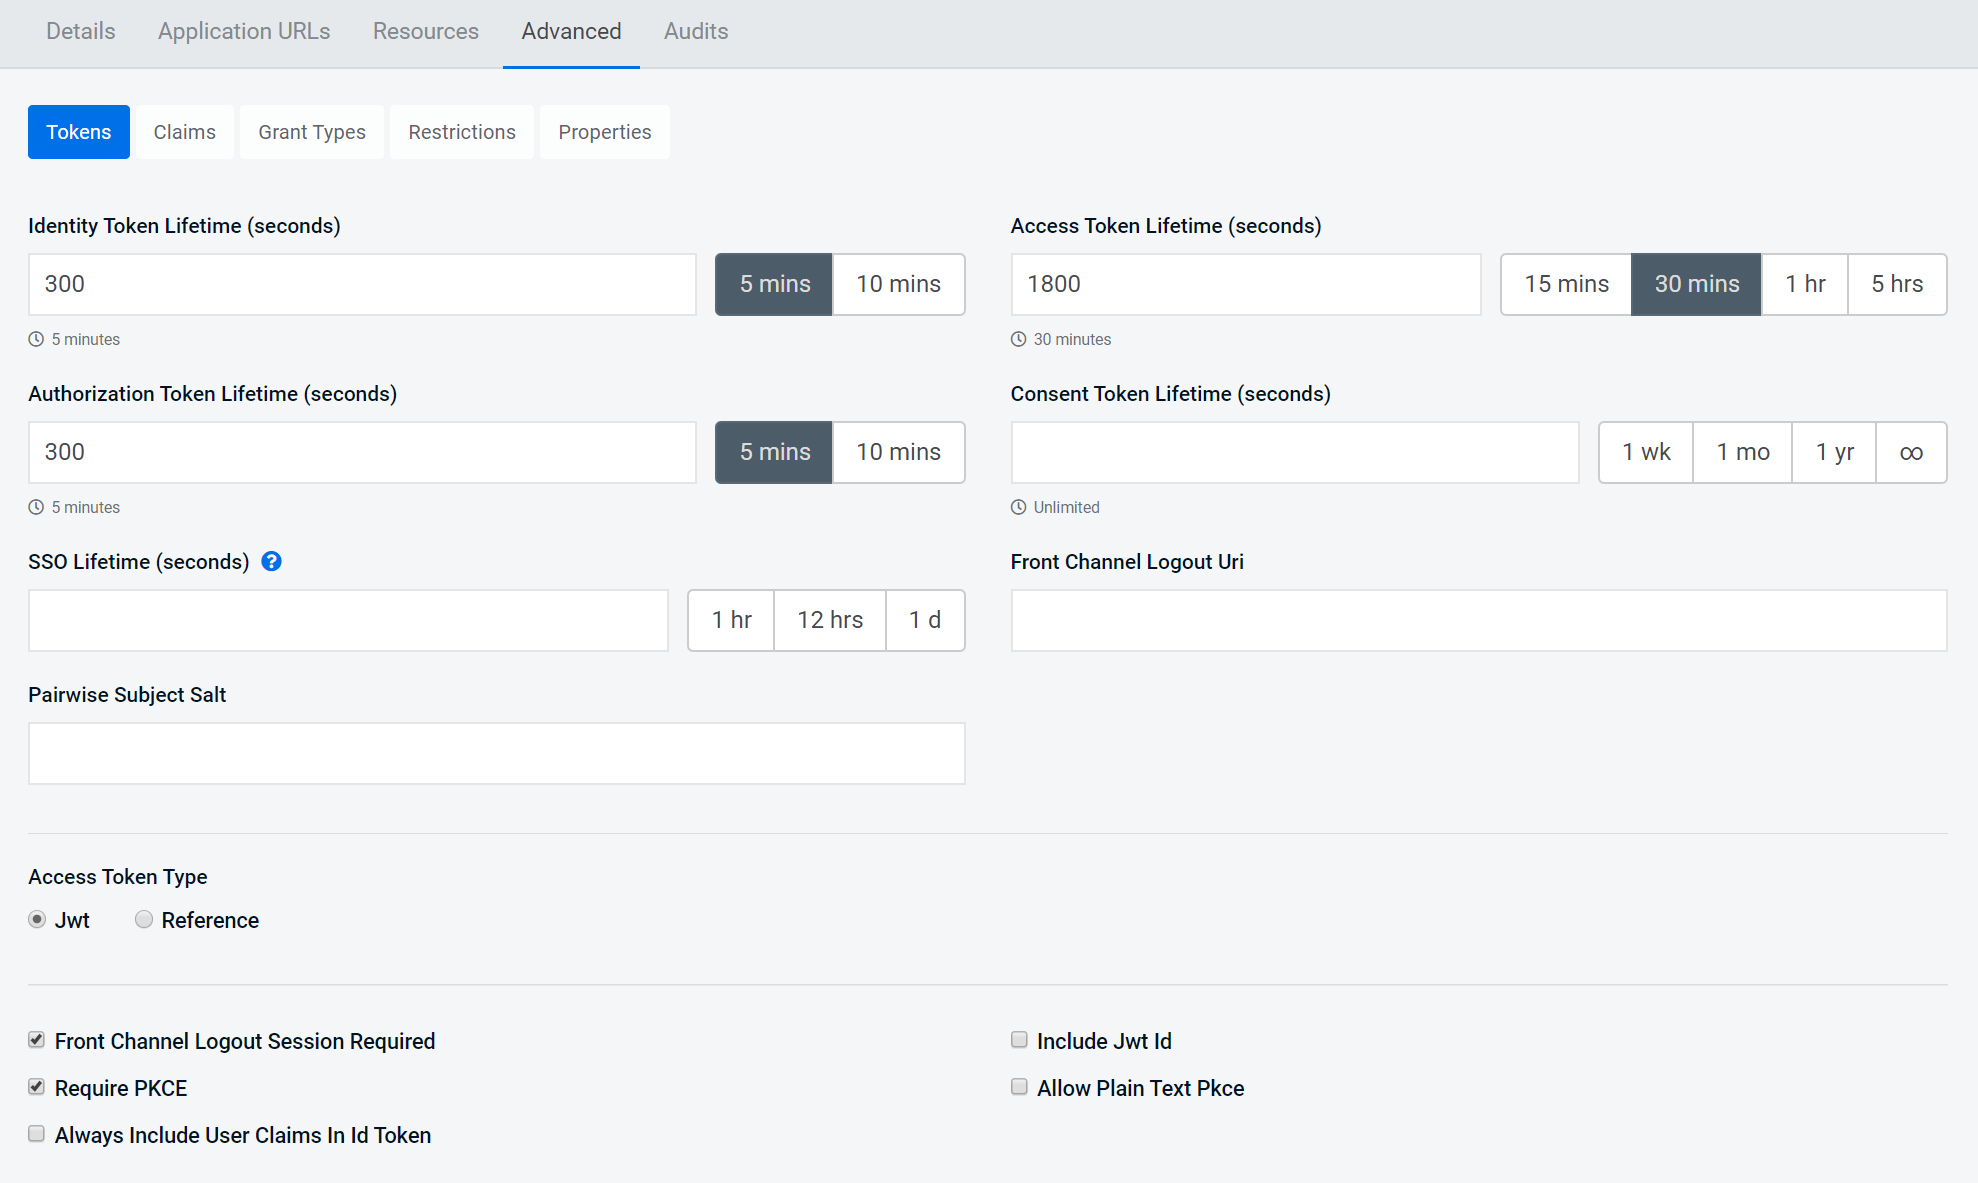Viewport: 1978px width, 1183px height.
Task: Disable Front Channel Logout Session Required
Action: tap(36, 1040)
